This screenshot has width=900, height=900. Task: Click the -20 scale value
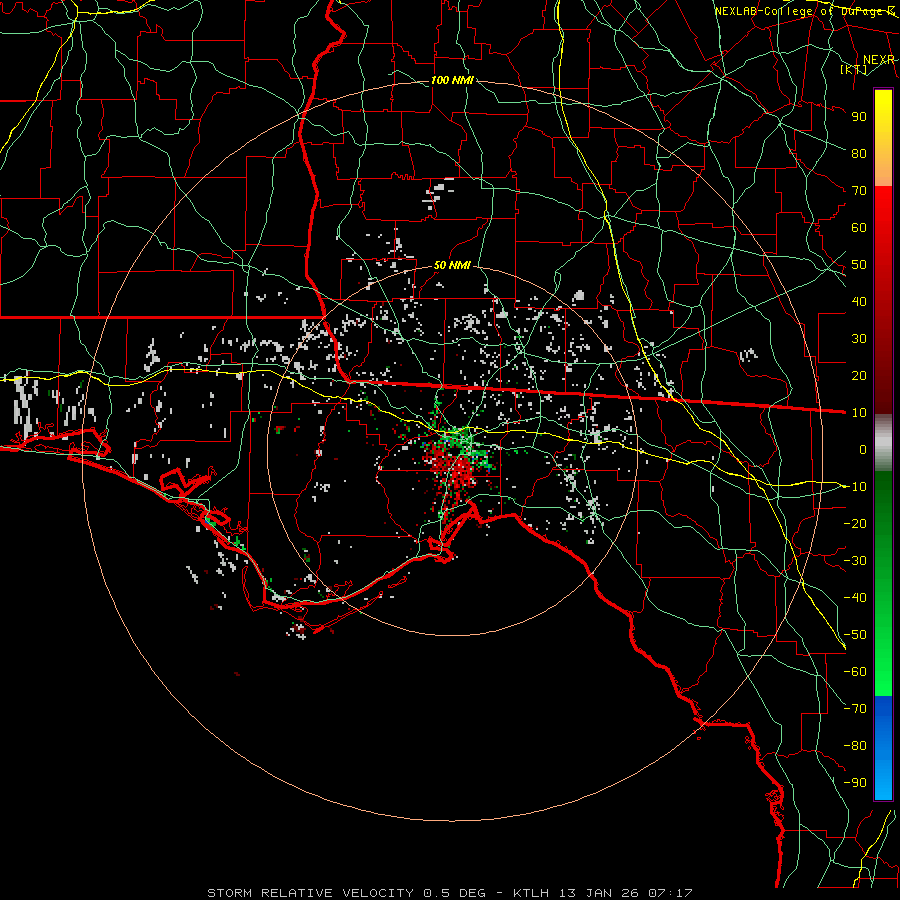[855, 523]
